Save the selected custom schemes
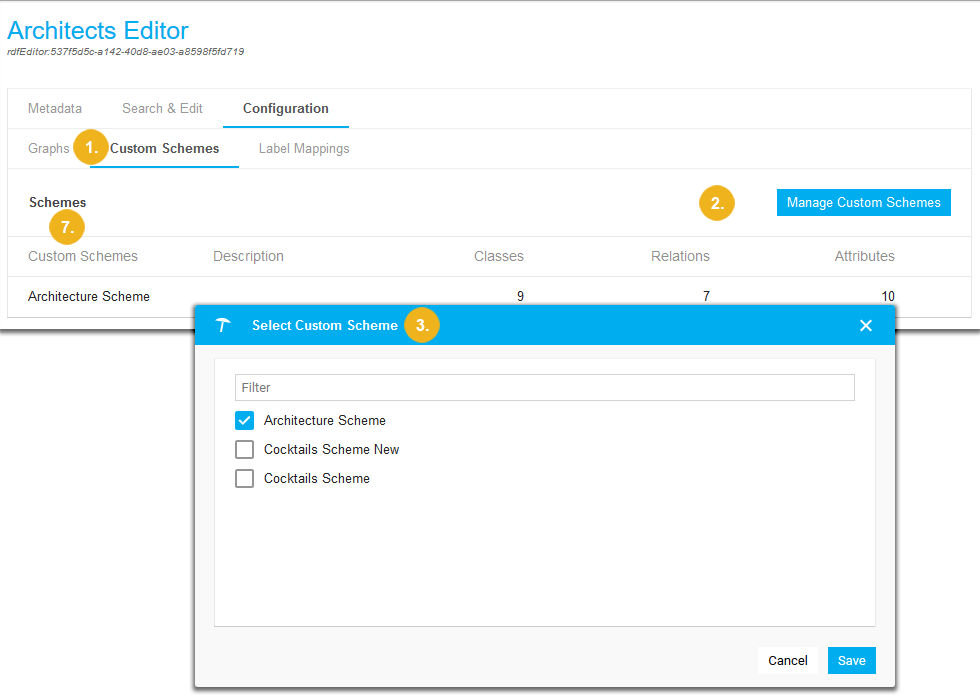Viewport: 980px width, 698px height. (x=852, y=660)
